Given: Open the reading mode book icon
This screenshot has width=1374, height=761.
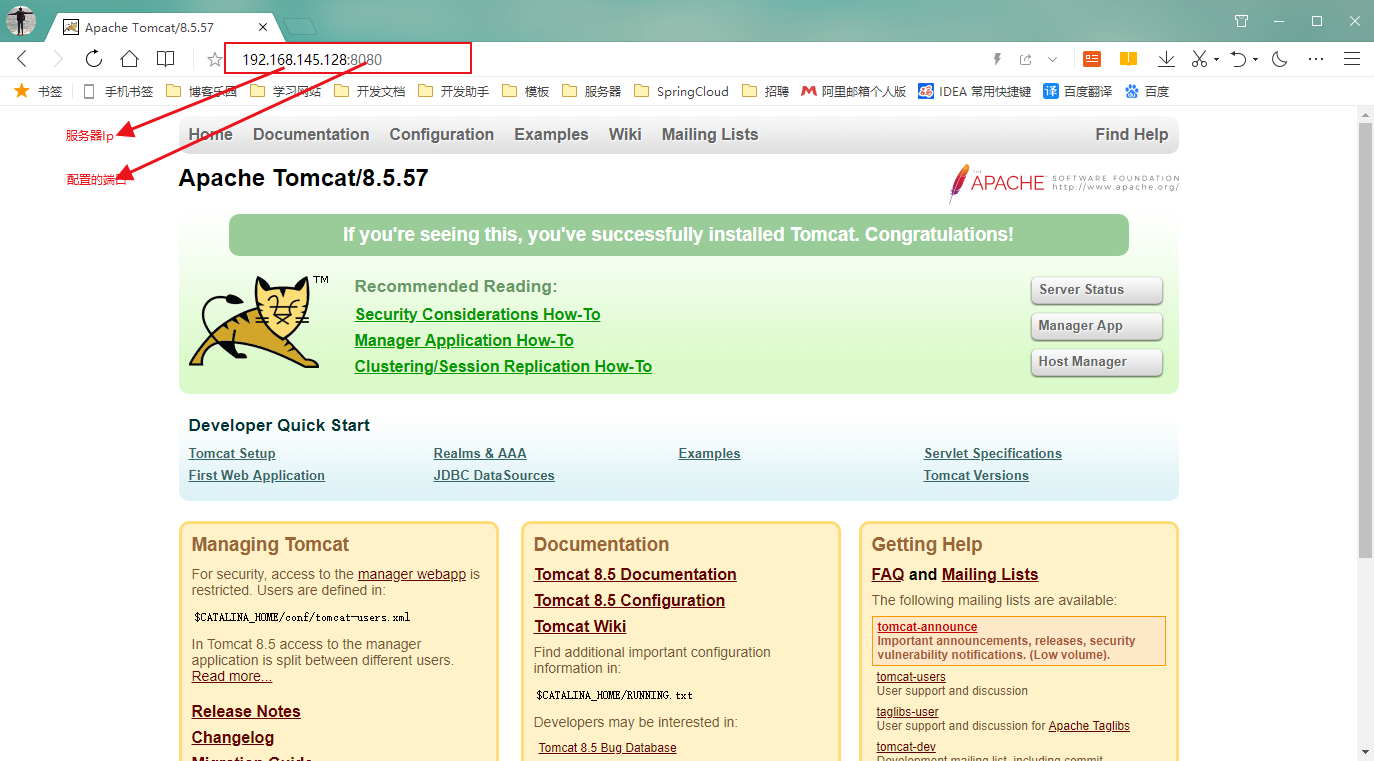Looking at the screenshot, I should click(166, 59).
